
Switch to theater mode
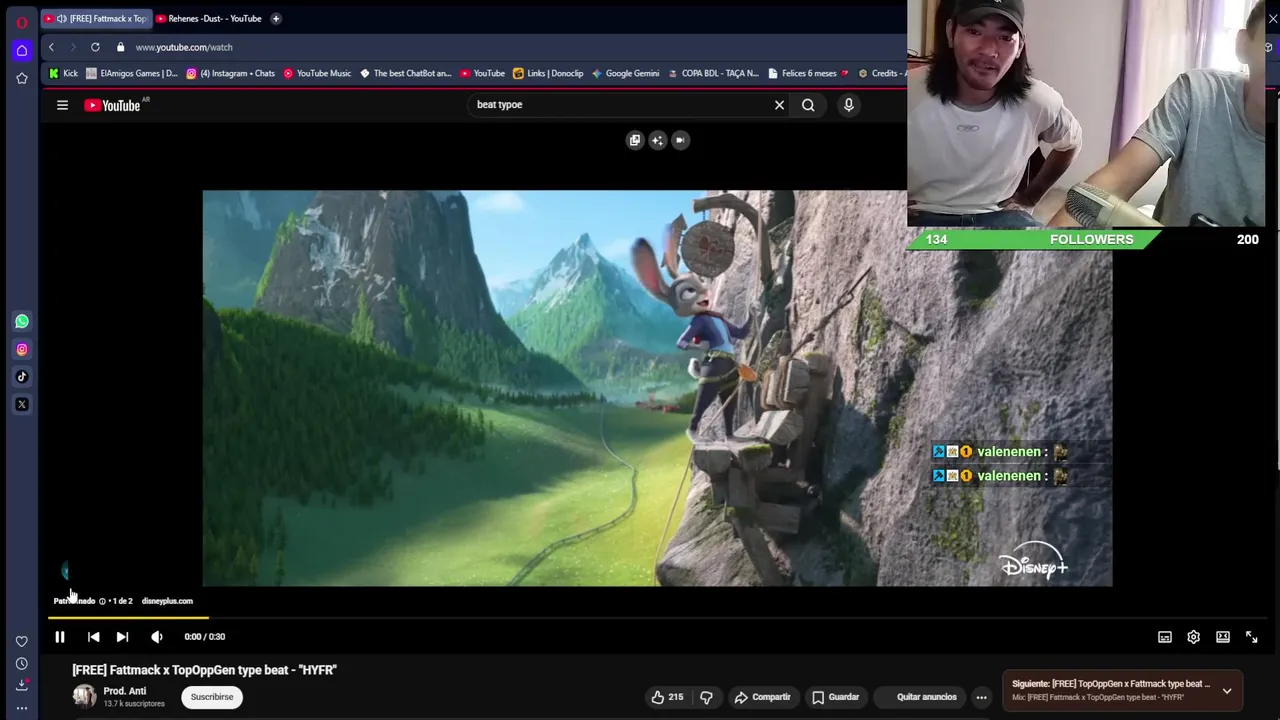[x=1222, y=637]
